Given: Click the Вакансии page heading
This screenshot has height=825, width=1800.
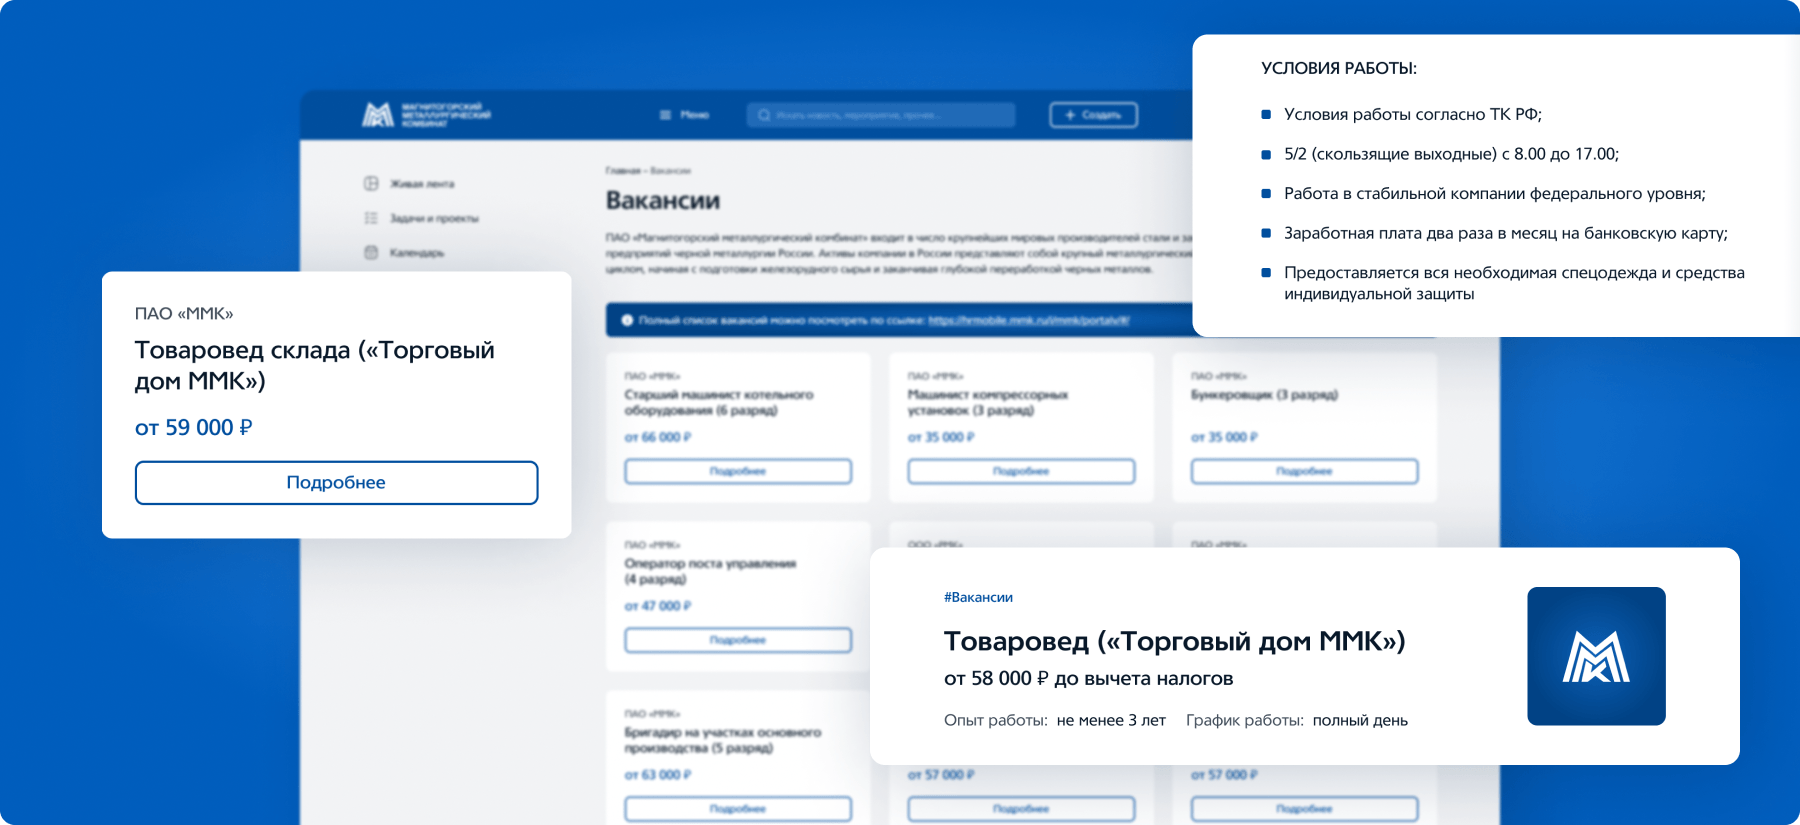Looking at the screenshot, I should pyautogui.click(x=663, y=201).
